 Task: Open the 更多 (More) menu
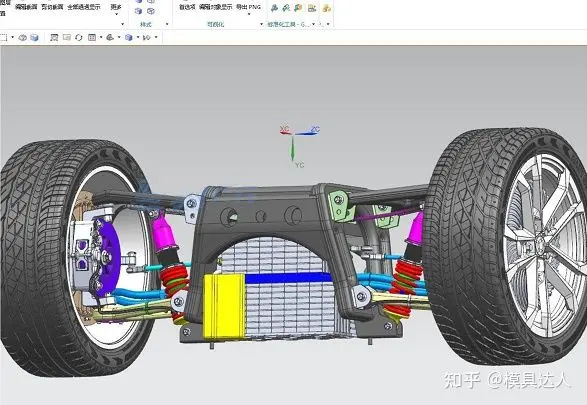pos(116,9)
